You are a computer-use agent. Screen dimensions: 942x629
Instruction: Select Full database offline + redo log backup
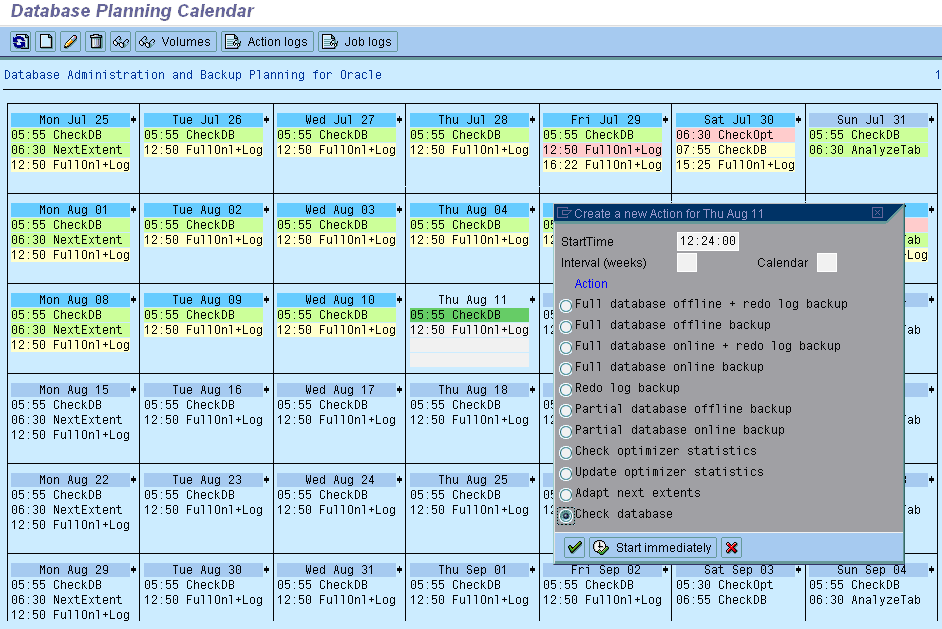point(566,305)
